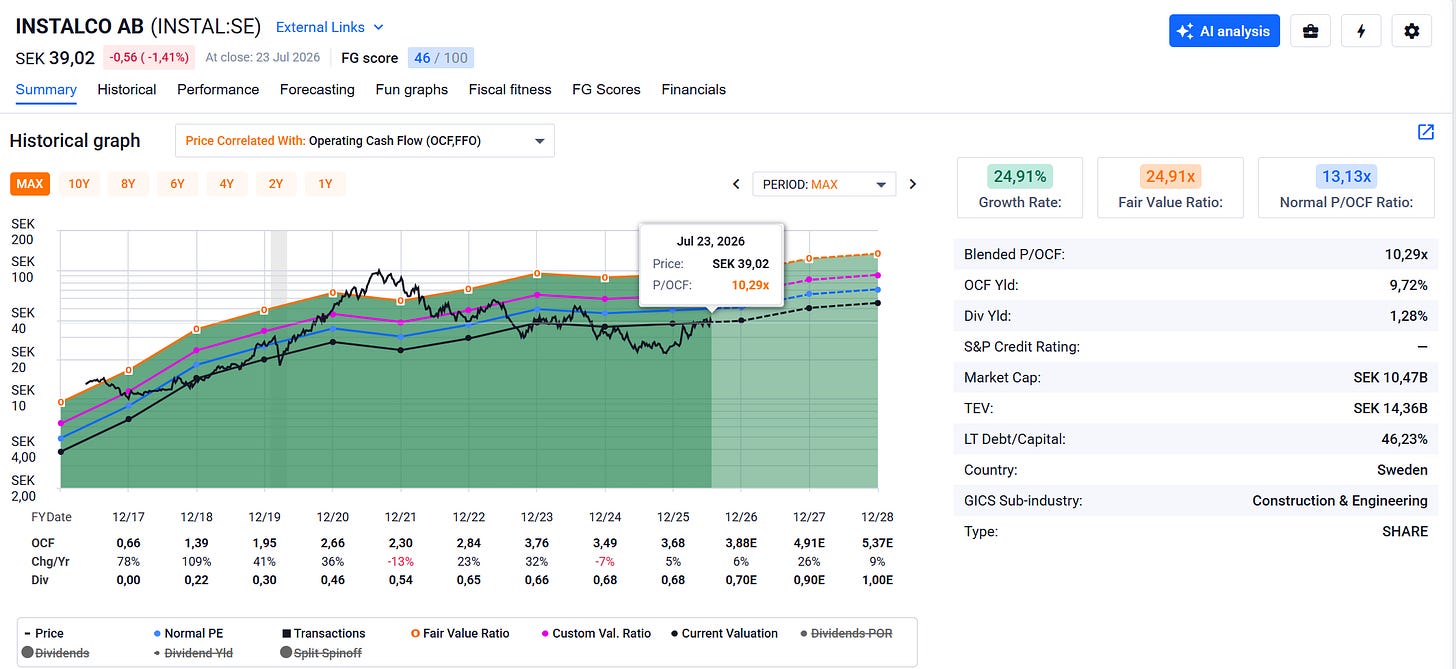Select the 1Y time range button
This screenshot has height=669, width=1456.
pos(325,184)
